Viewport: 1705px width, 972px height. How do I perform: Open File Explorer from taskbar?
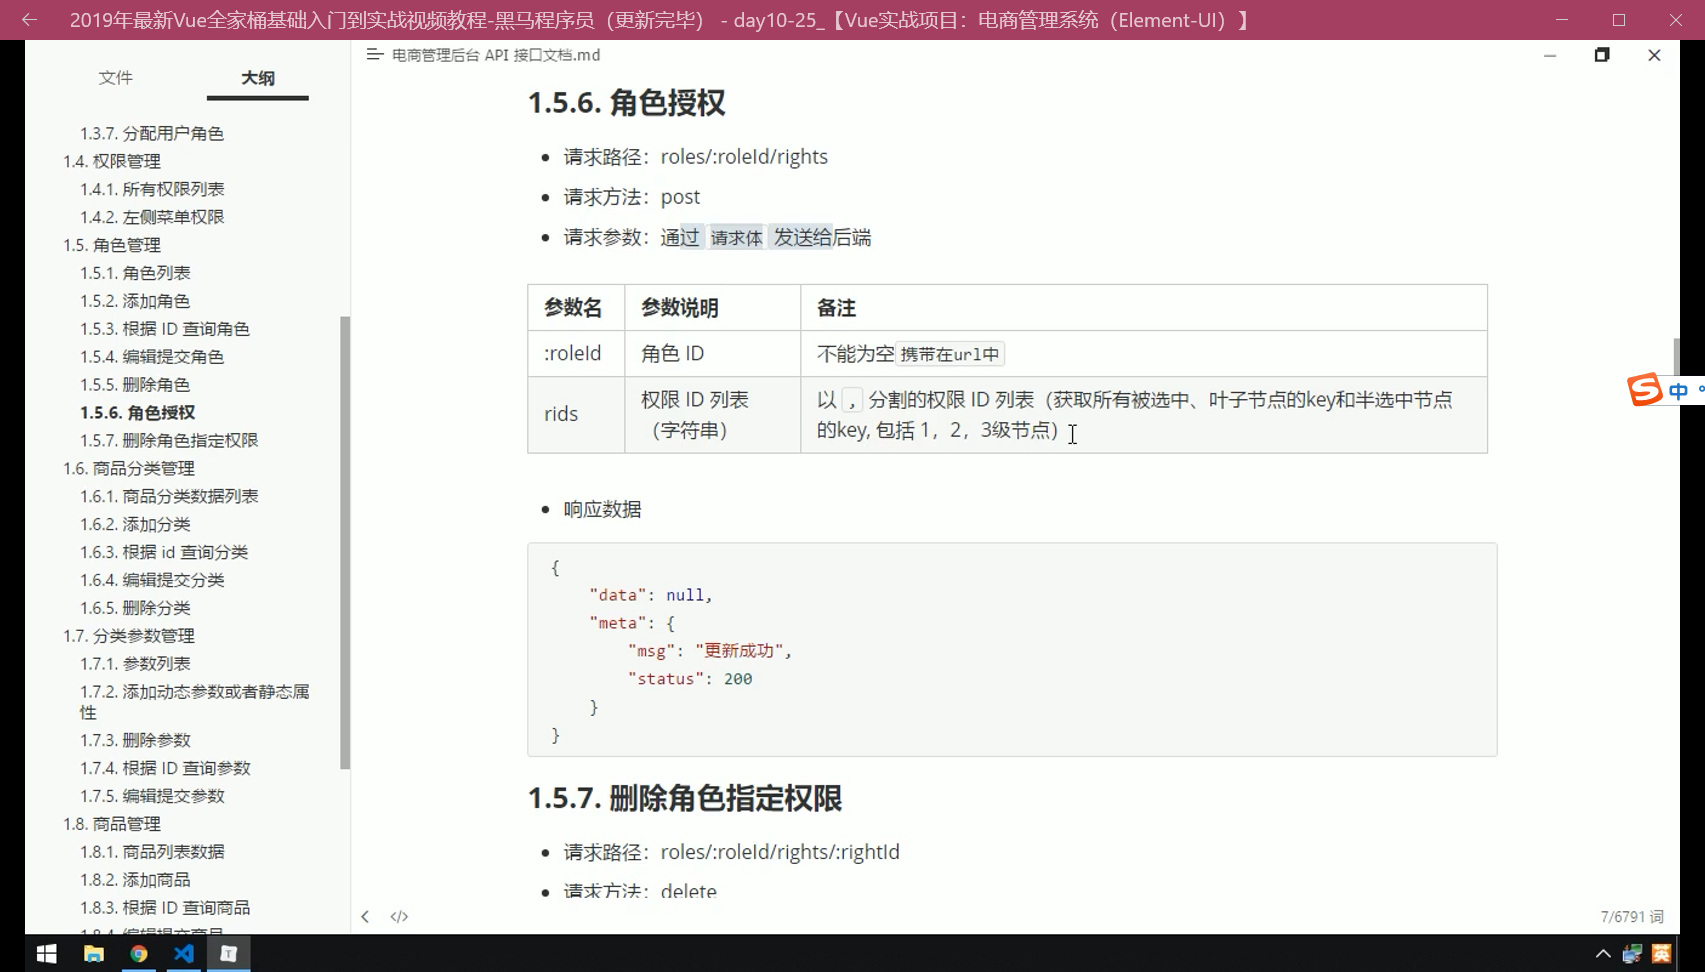tap(93, 954)
